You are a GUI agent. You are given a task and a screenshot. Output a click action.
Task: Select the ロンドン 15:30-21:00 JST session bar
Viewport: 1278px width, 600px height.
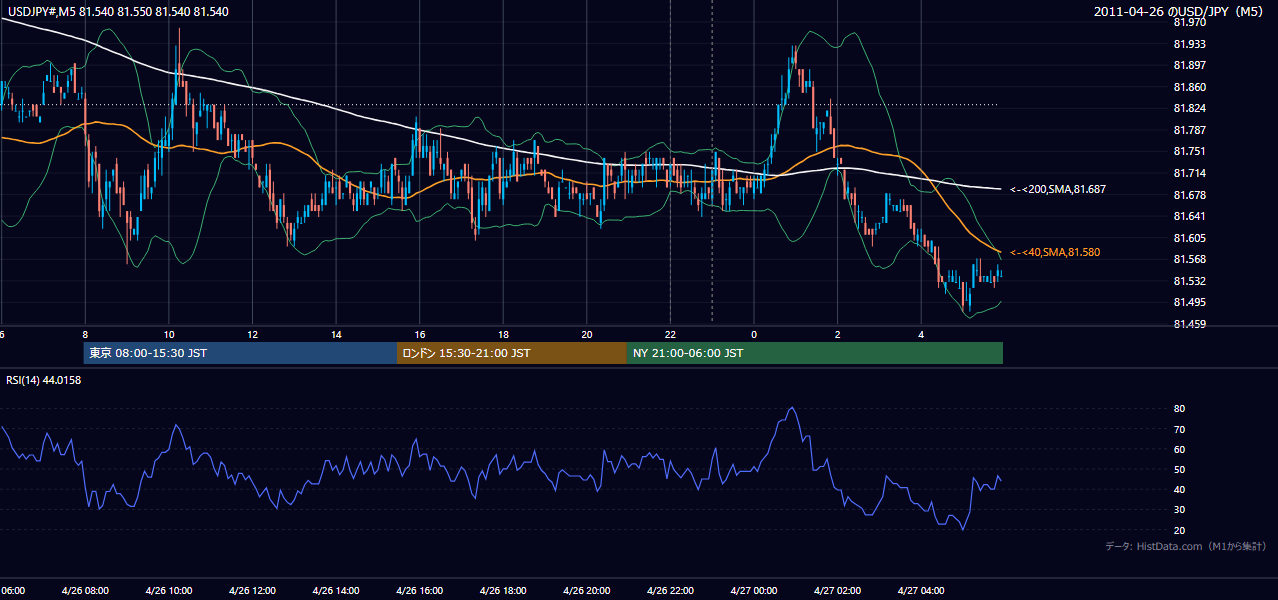click(512, 353)
